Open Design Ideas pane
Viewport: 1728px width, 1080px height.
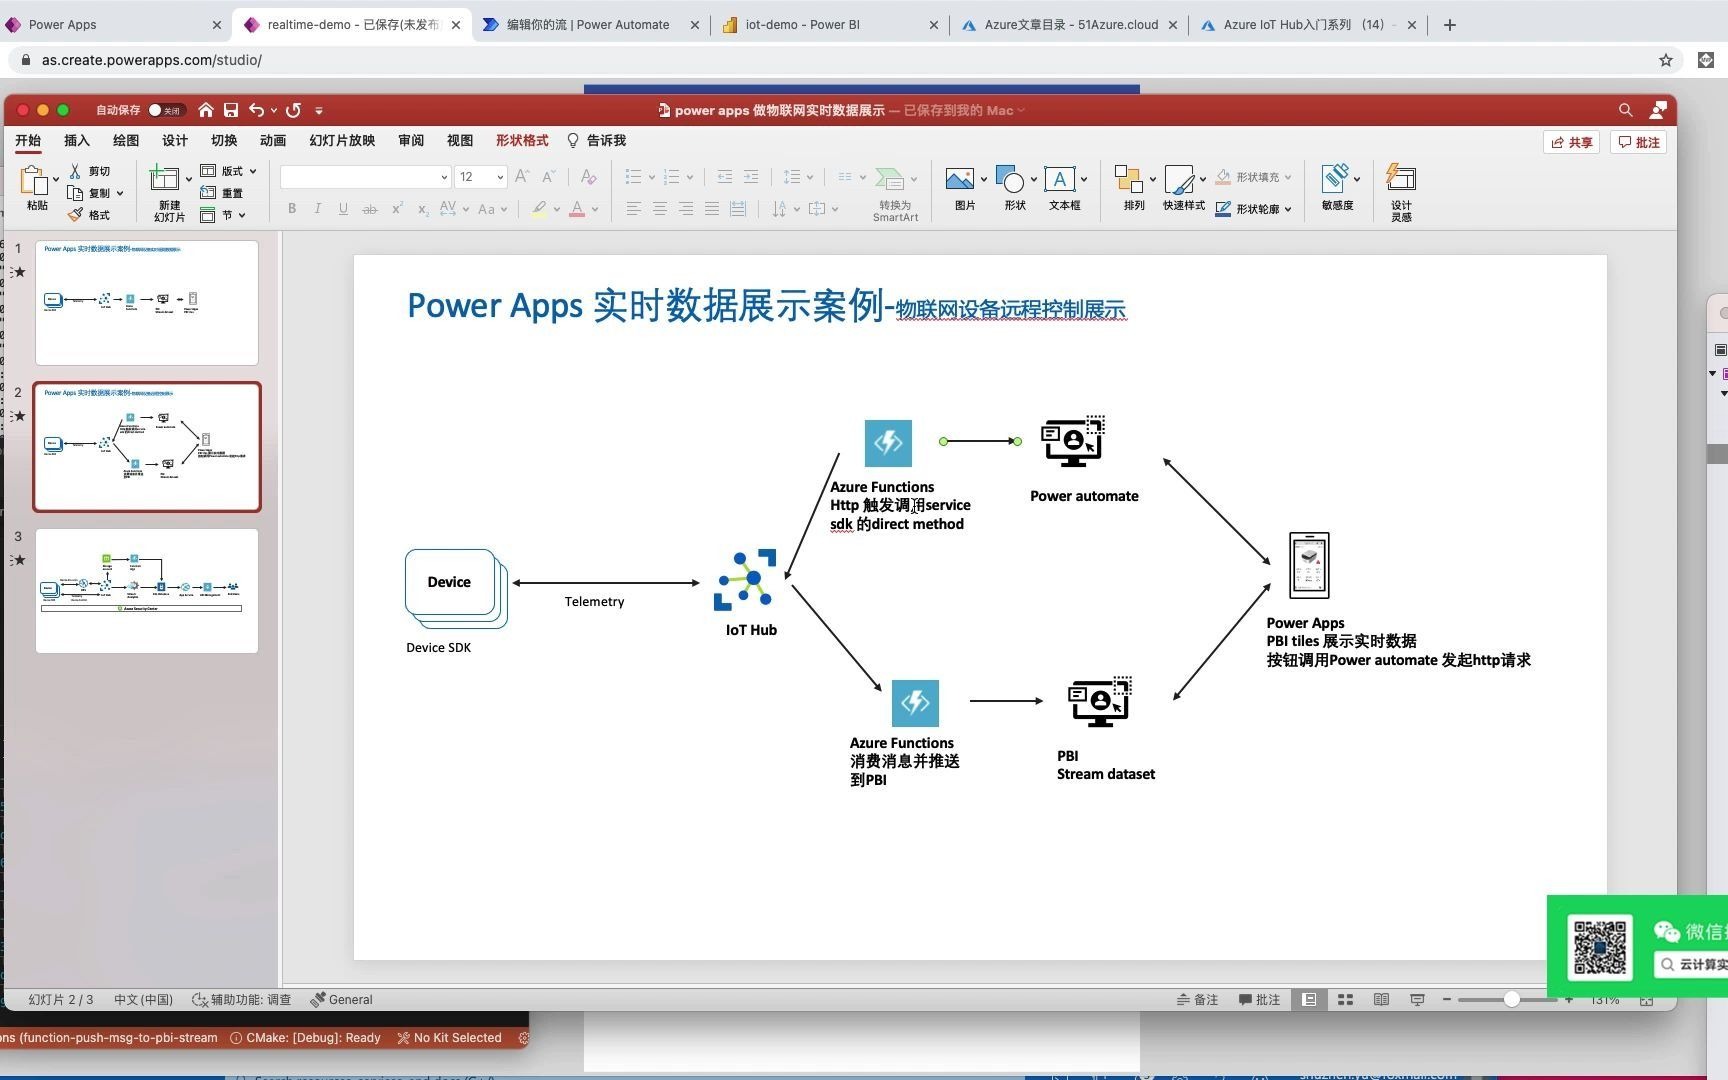click(x=1401, y=192)
